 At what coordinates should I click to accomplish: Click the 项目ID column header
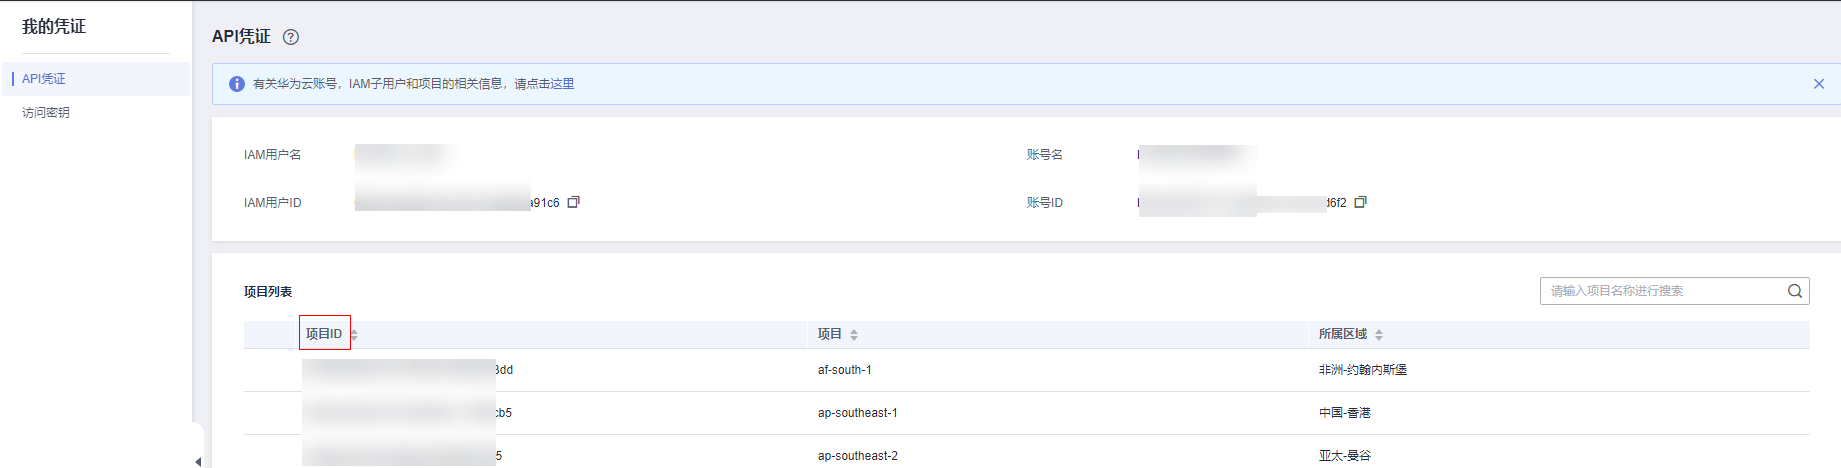click(324, 334)
